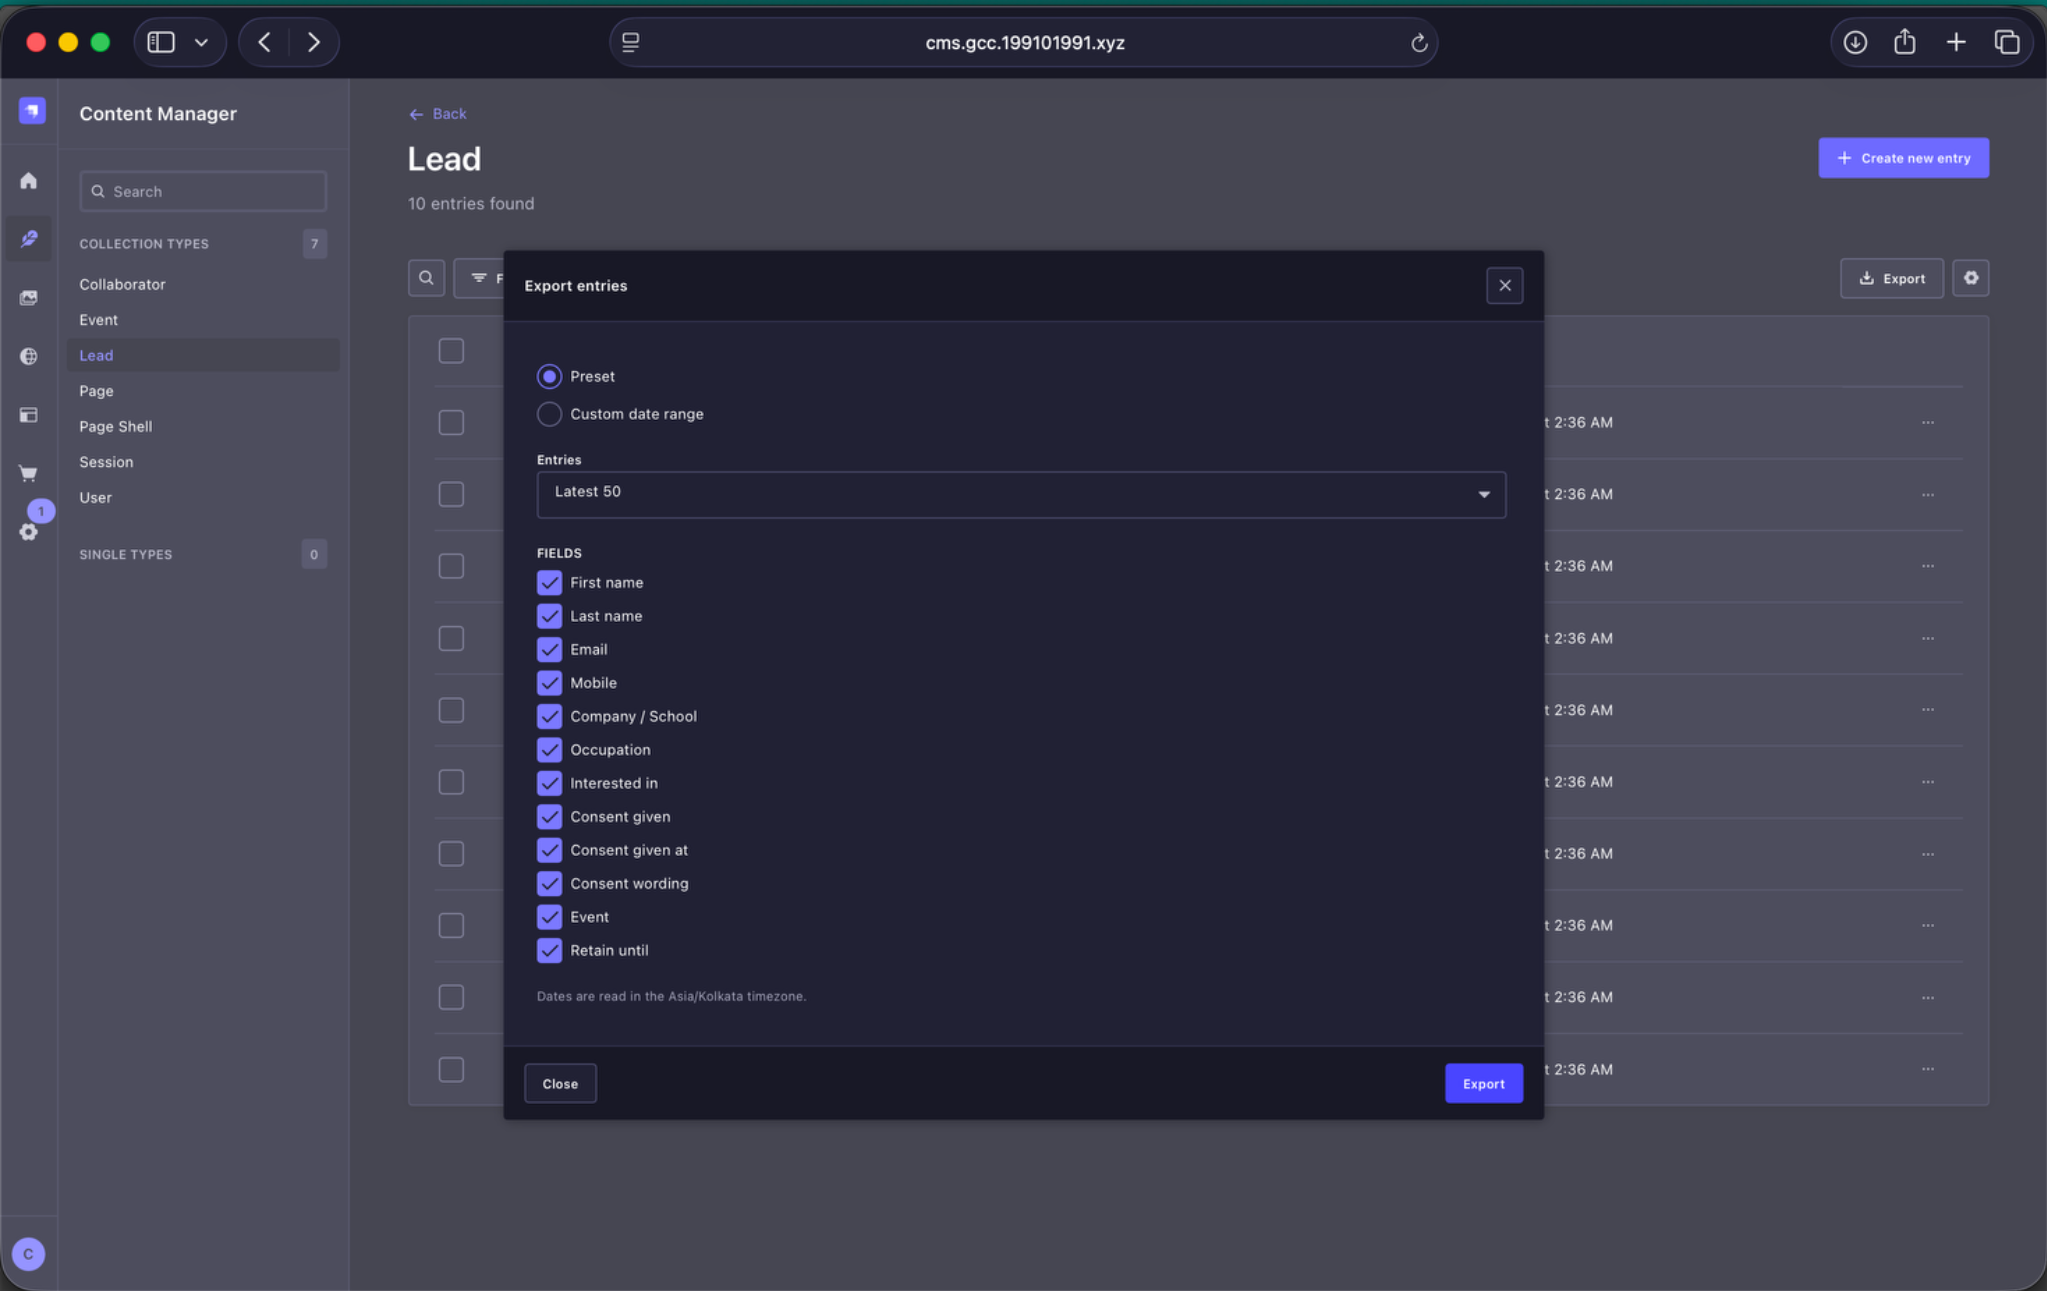Uncheck the Consent wording field
Screen dimensions: 2047x1291
click(x=549, y=883)
